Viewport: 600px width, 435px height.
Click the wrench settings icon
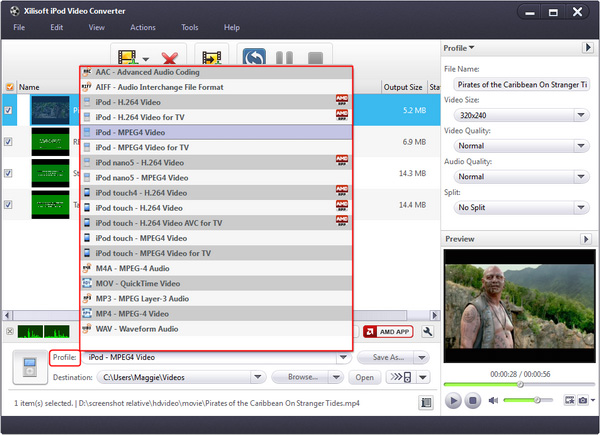pos(427,331)
